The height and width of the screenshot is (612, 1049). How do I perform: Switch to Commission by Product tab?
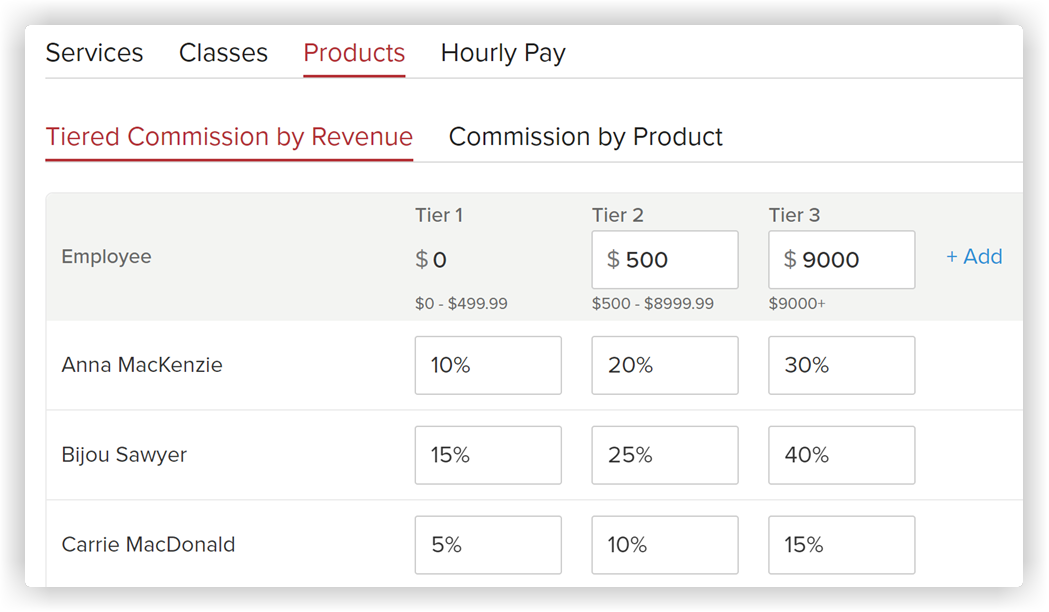(x=585, y=136)
